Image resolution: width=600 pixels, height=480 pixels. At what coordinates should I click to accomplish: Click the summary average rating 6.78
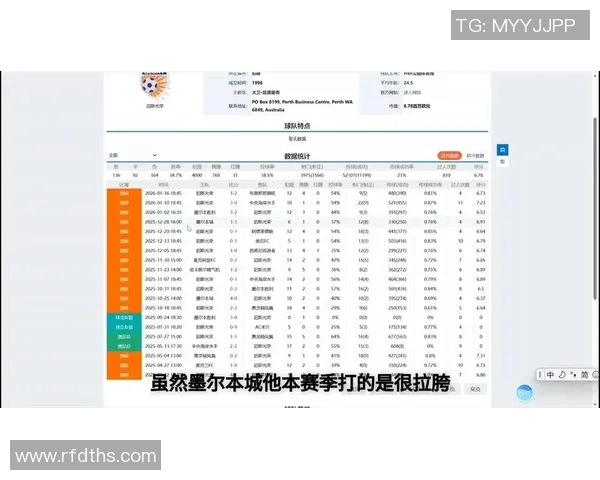478,175
